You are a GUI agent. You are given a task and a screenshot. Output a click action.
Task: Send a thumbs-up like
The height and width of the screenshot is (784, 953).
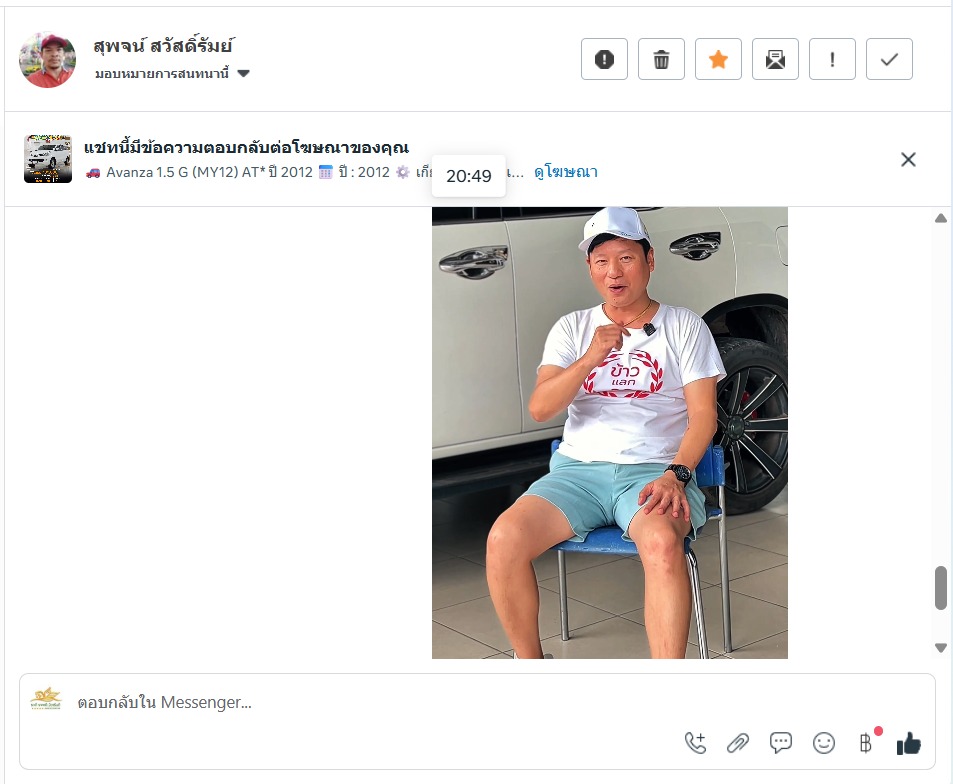tap(909, 743)
